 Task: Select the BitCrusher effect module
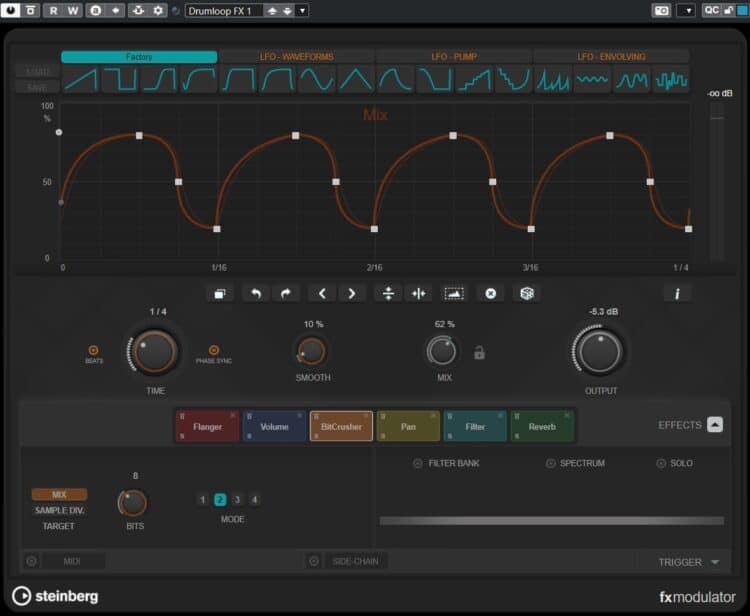click(x=341, y=426)
